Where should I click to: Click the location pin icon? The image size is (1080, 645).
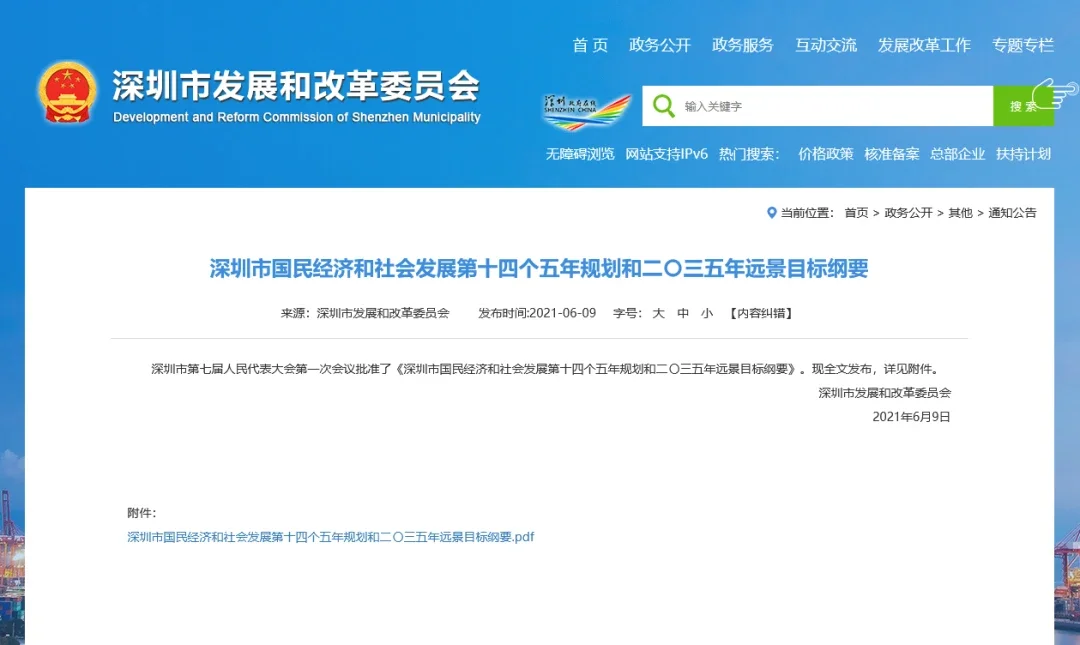(771, 213)
